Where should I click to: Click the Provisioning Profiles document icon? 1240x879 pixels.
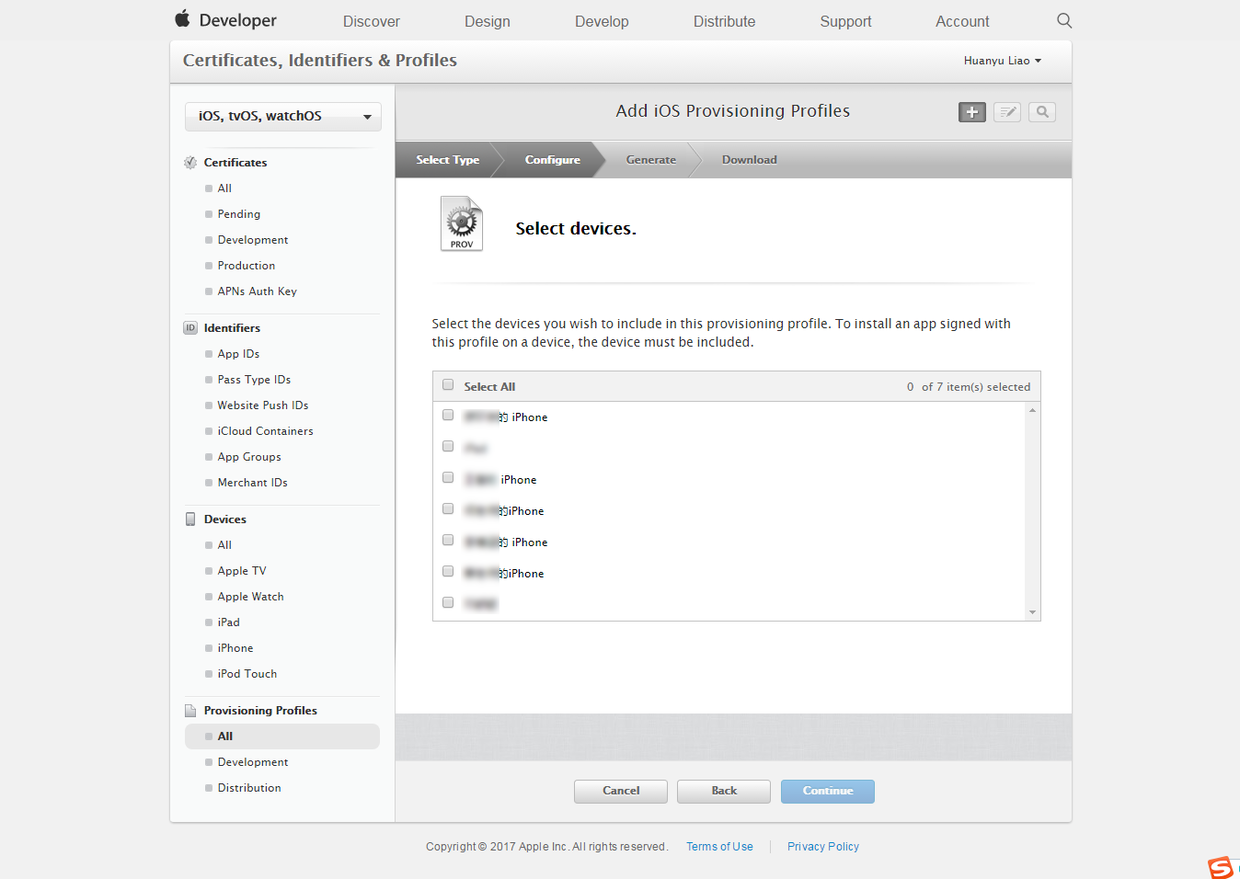click(191, 711)
